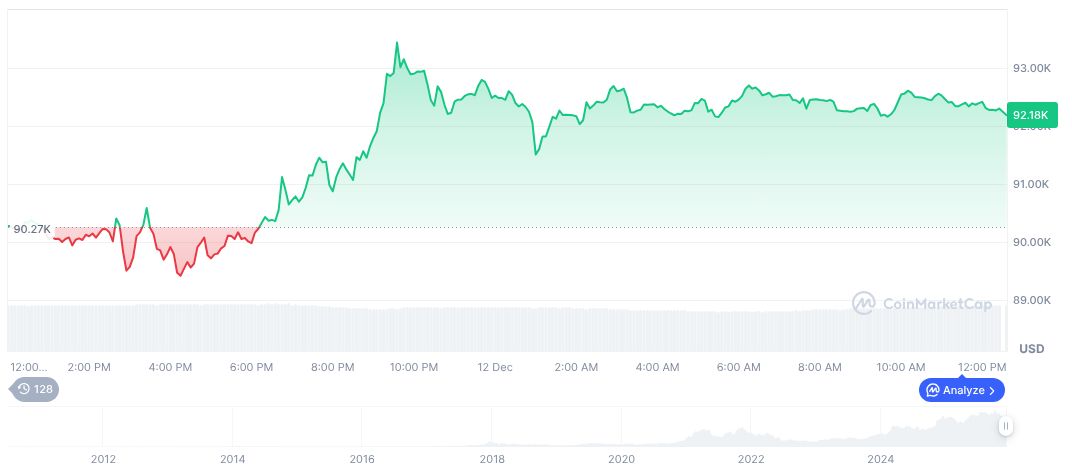
Task: Click the lowest red dip on the chart
Action: click(x=180, y=275)
